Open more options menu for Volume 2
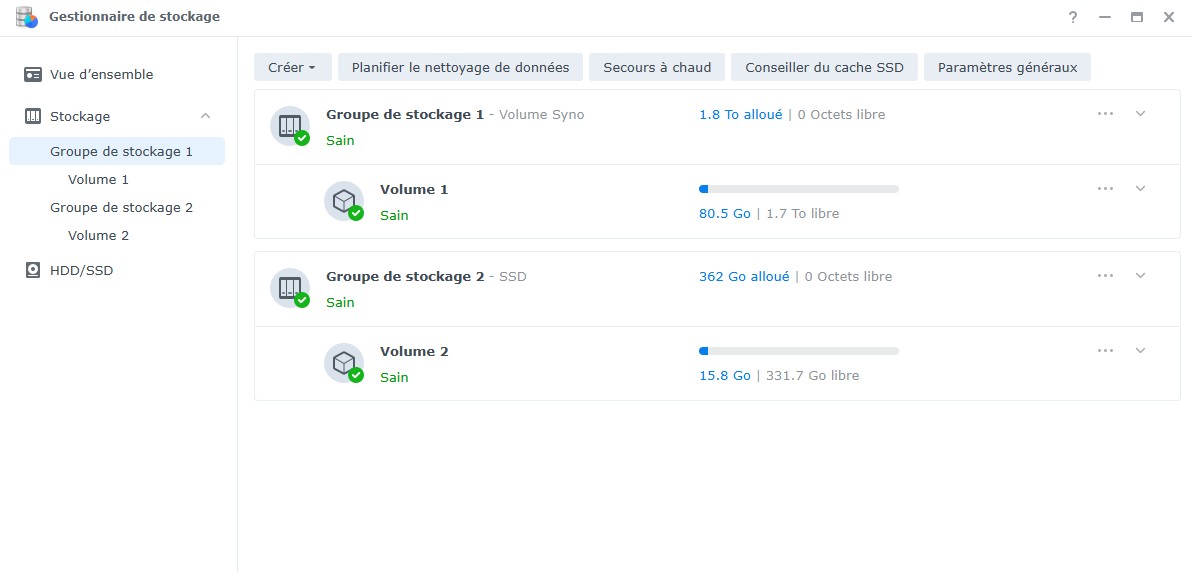This screenshot has height=572, width=1192. coord(1105,351)
